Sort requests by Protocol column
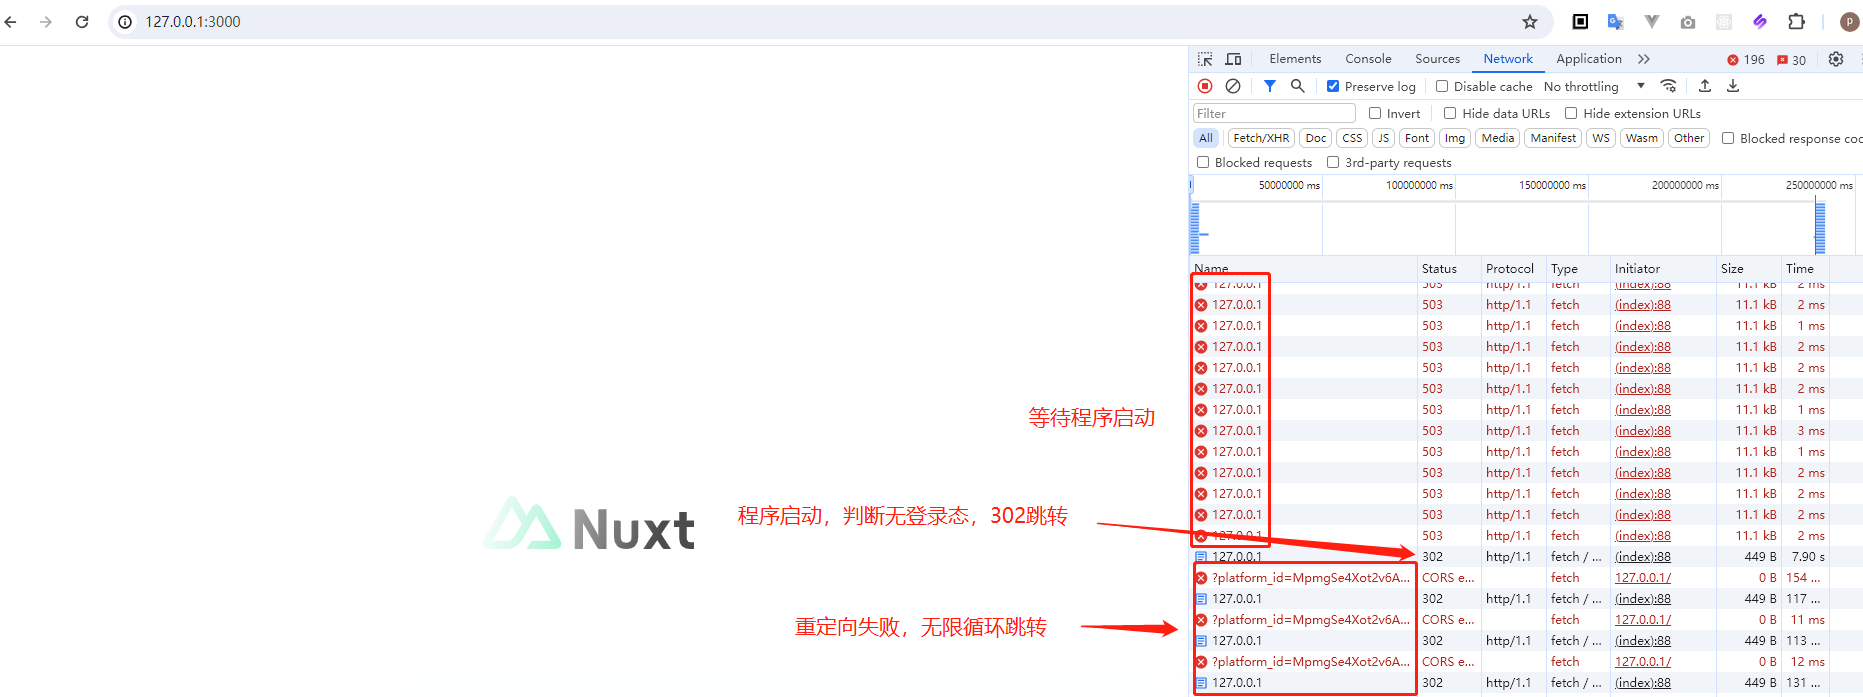The image size is (1863, 697). [x=1513, y=268]
